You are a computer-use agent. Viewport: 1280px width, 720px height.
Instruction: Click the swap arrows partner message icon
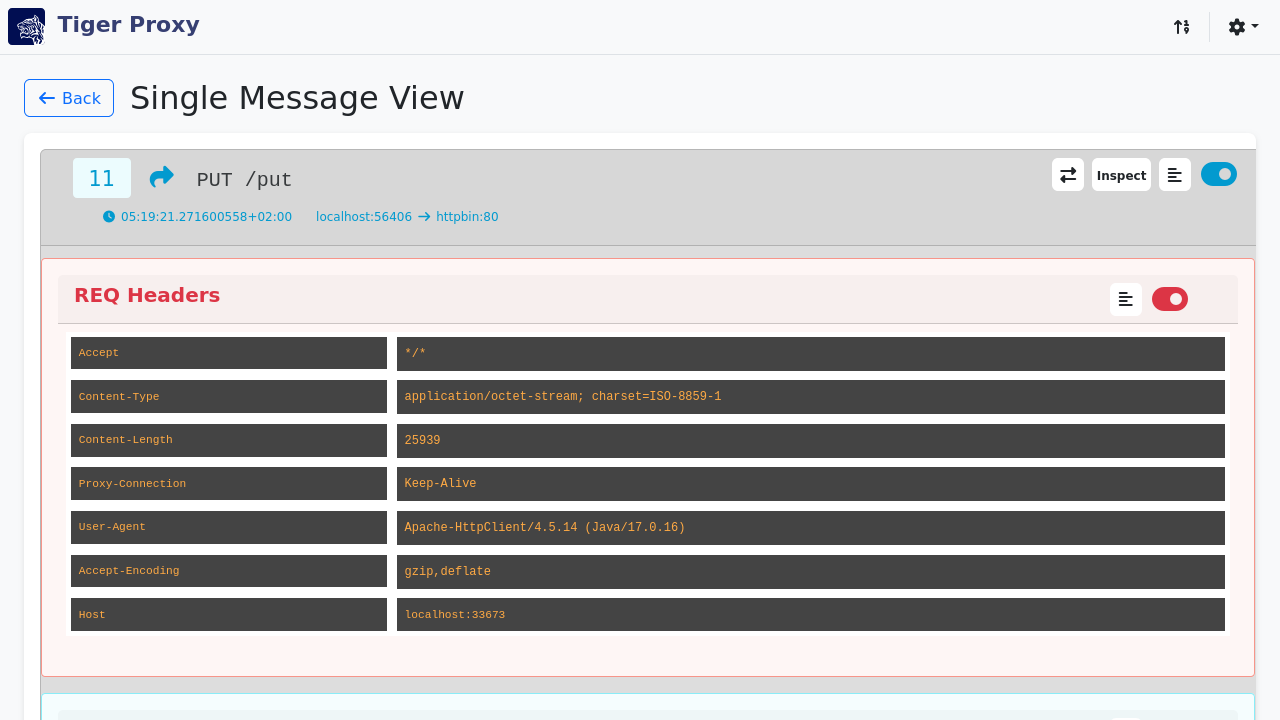coord(1068,175)
